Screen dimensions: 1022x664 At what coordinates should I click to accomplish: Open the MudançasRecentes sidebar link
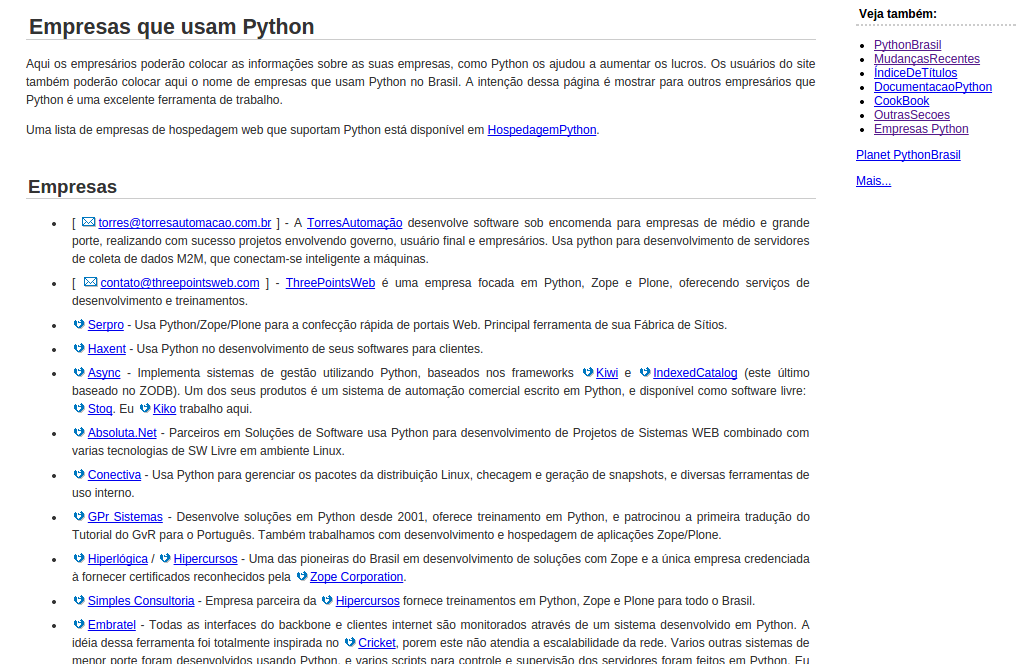click(x=927, y=59)
